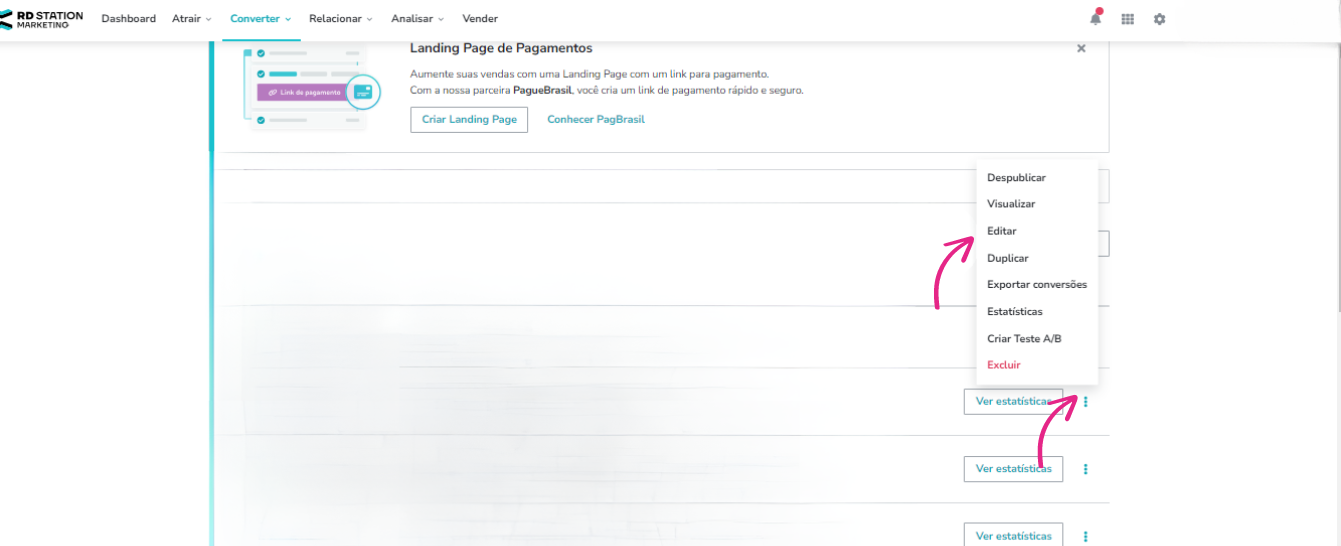Go to Dashboard in the top navigation
Viewport: 1341px width, 546px height.
129,19
